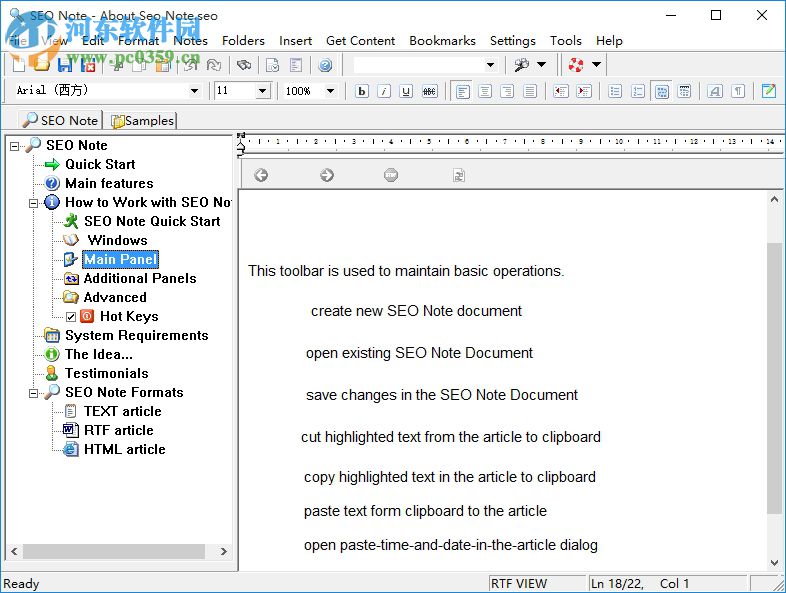Image resolution: width=786 pixels, height=593 pixels.
Task: Open help with the blue question mark icon
Action: [325, 65]
